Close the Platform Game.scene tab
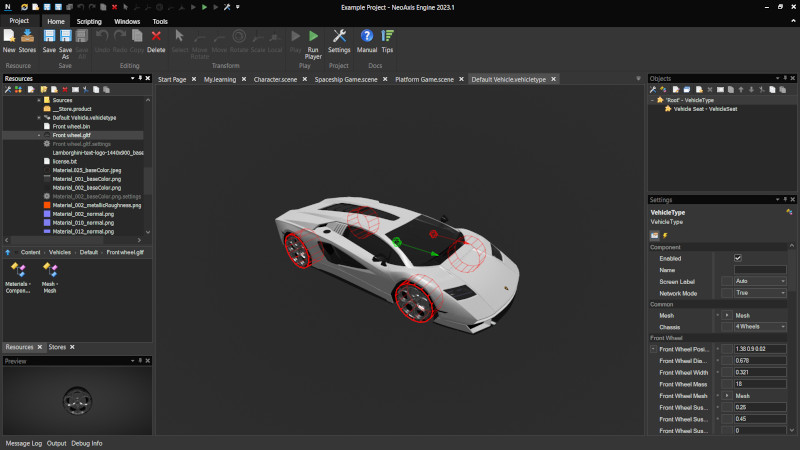The width and height of the screenshot is (800, 450). point(461,79)
